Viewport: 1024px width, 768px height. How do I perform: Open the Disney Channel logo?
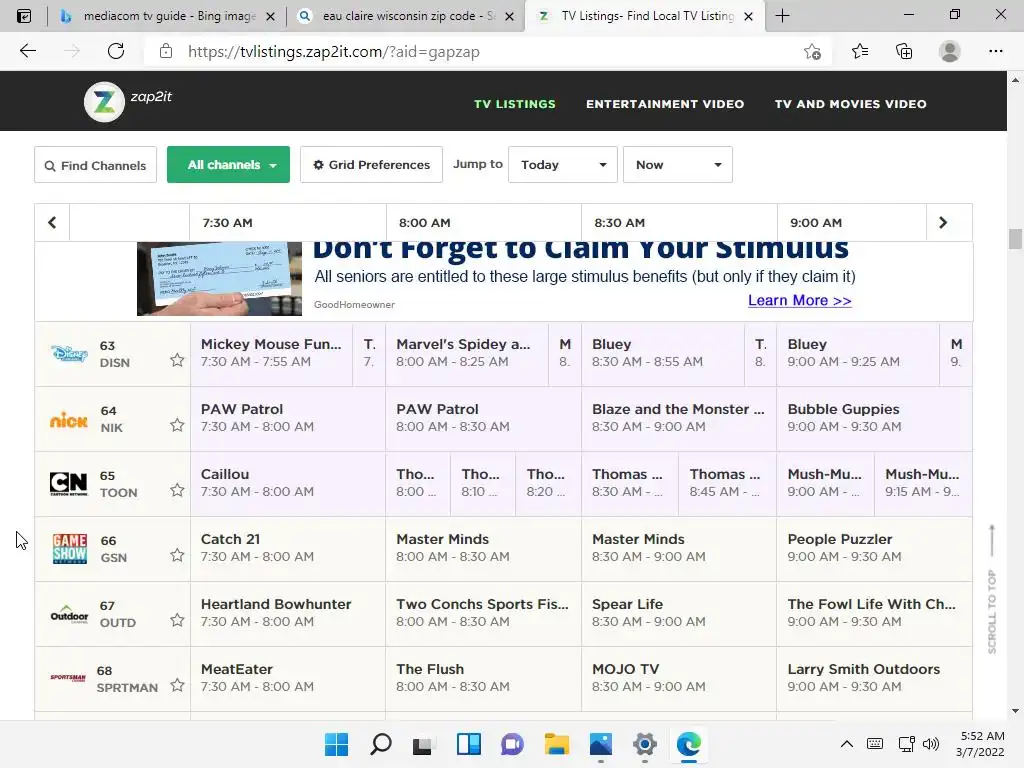69,354
